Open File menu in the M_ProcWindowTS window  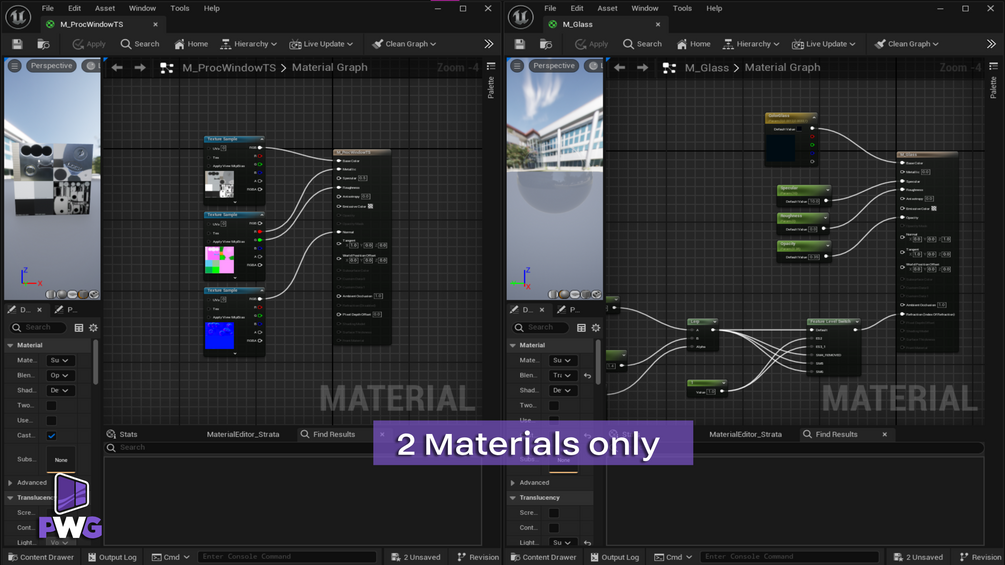pyautogui.click(x=48, y=8)
